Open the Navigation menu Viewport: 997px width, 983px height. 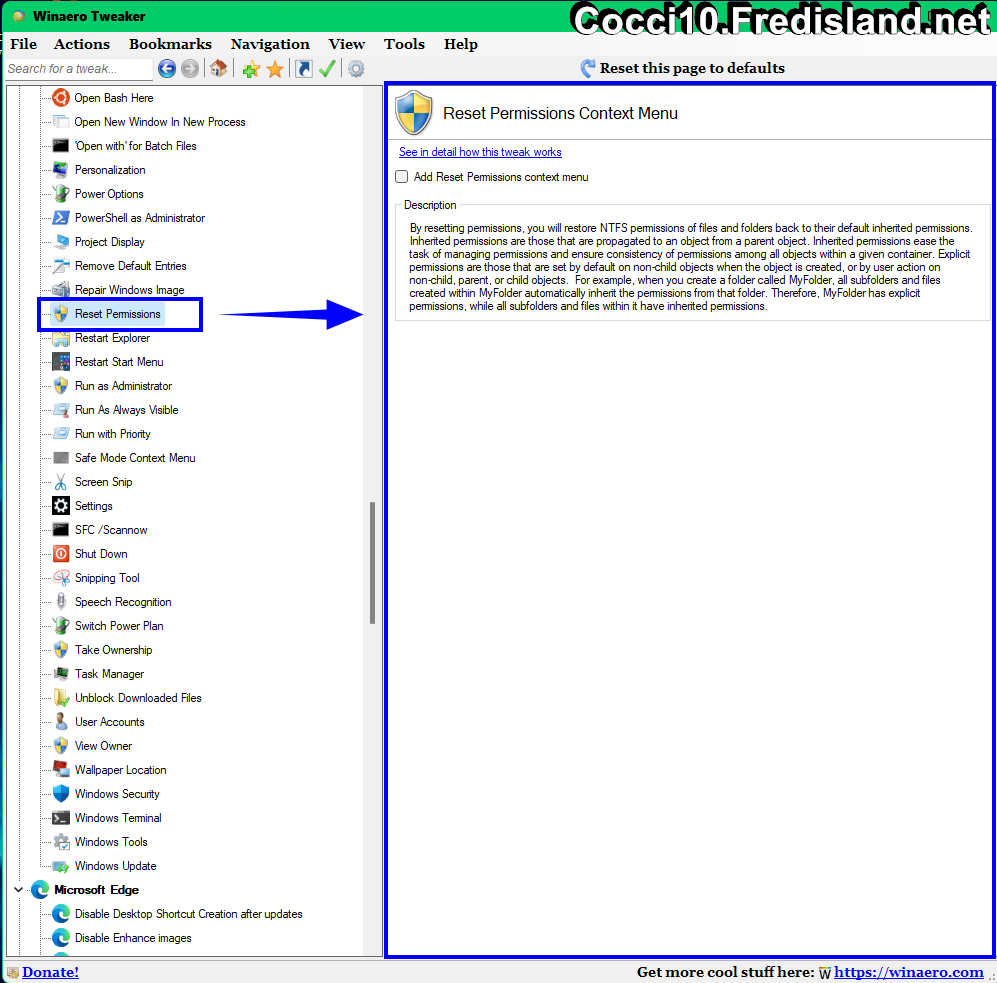(x=270, y=45)
